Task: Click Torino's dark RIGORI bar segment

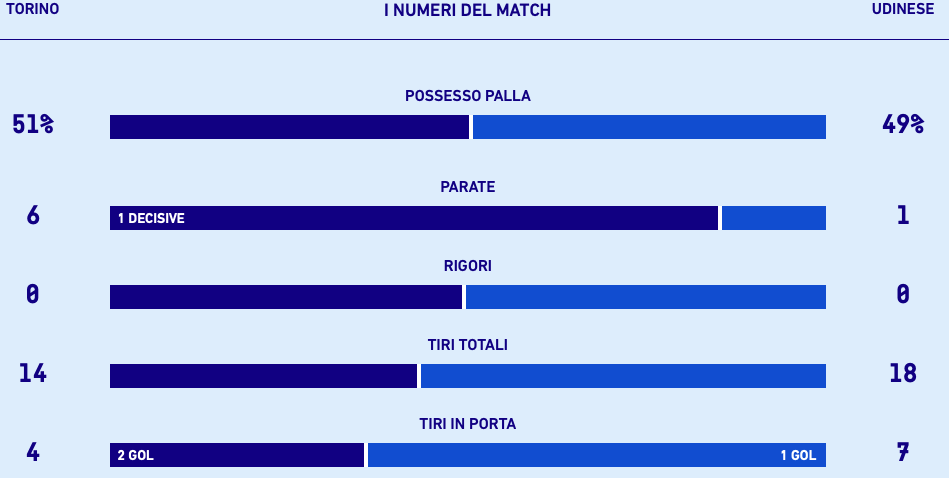Action: coord(286,297)
